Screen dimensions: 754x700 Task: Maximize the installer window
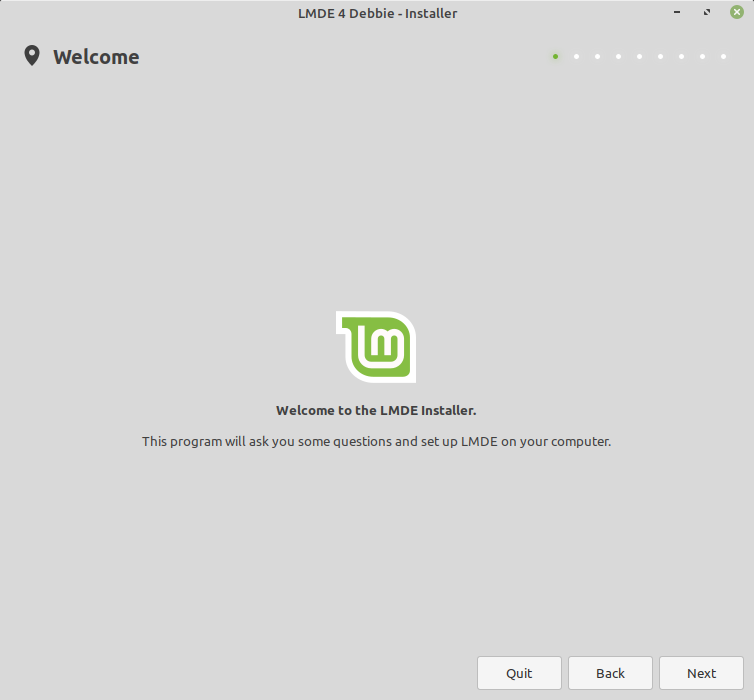coord(707,13)
